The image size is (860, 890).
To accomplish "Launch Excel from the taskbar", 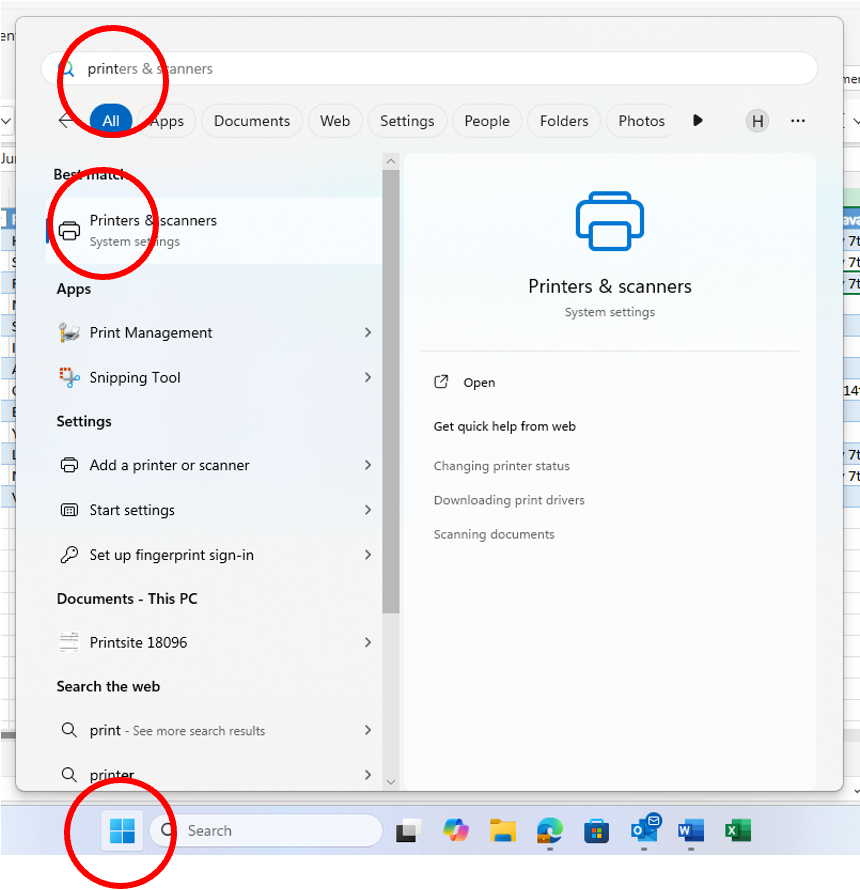I will pos(738,830).
